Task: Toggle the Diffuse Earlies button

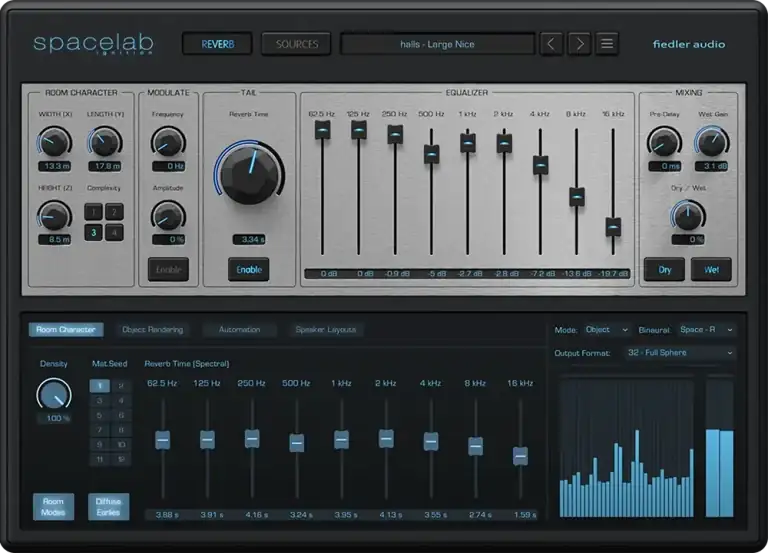Action: tap(109, 506)
